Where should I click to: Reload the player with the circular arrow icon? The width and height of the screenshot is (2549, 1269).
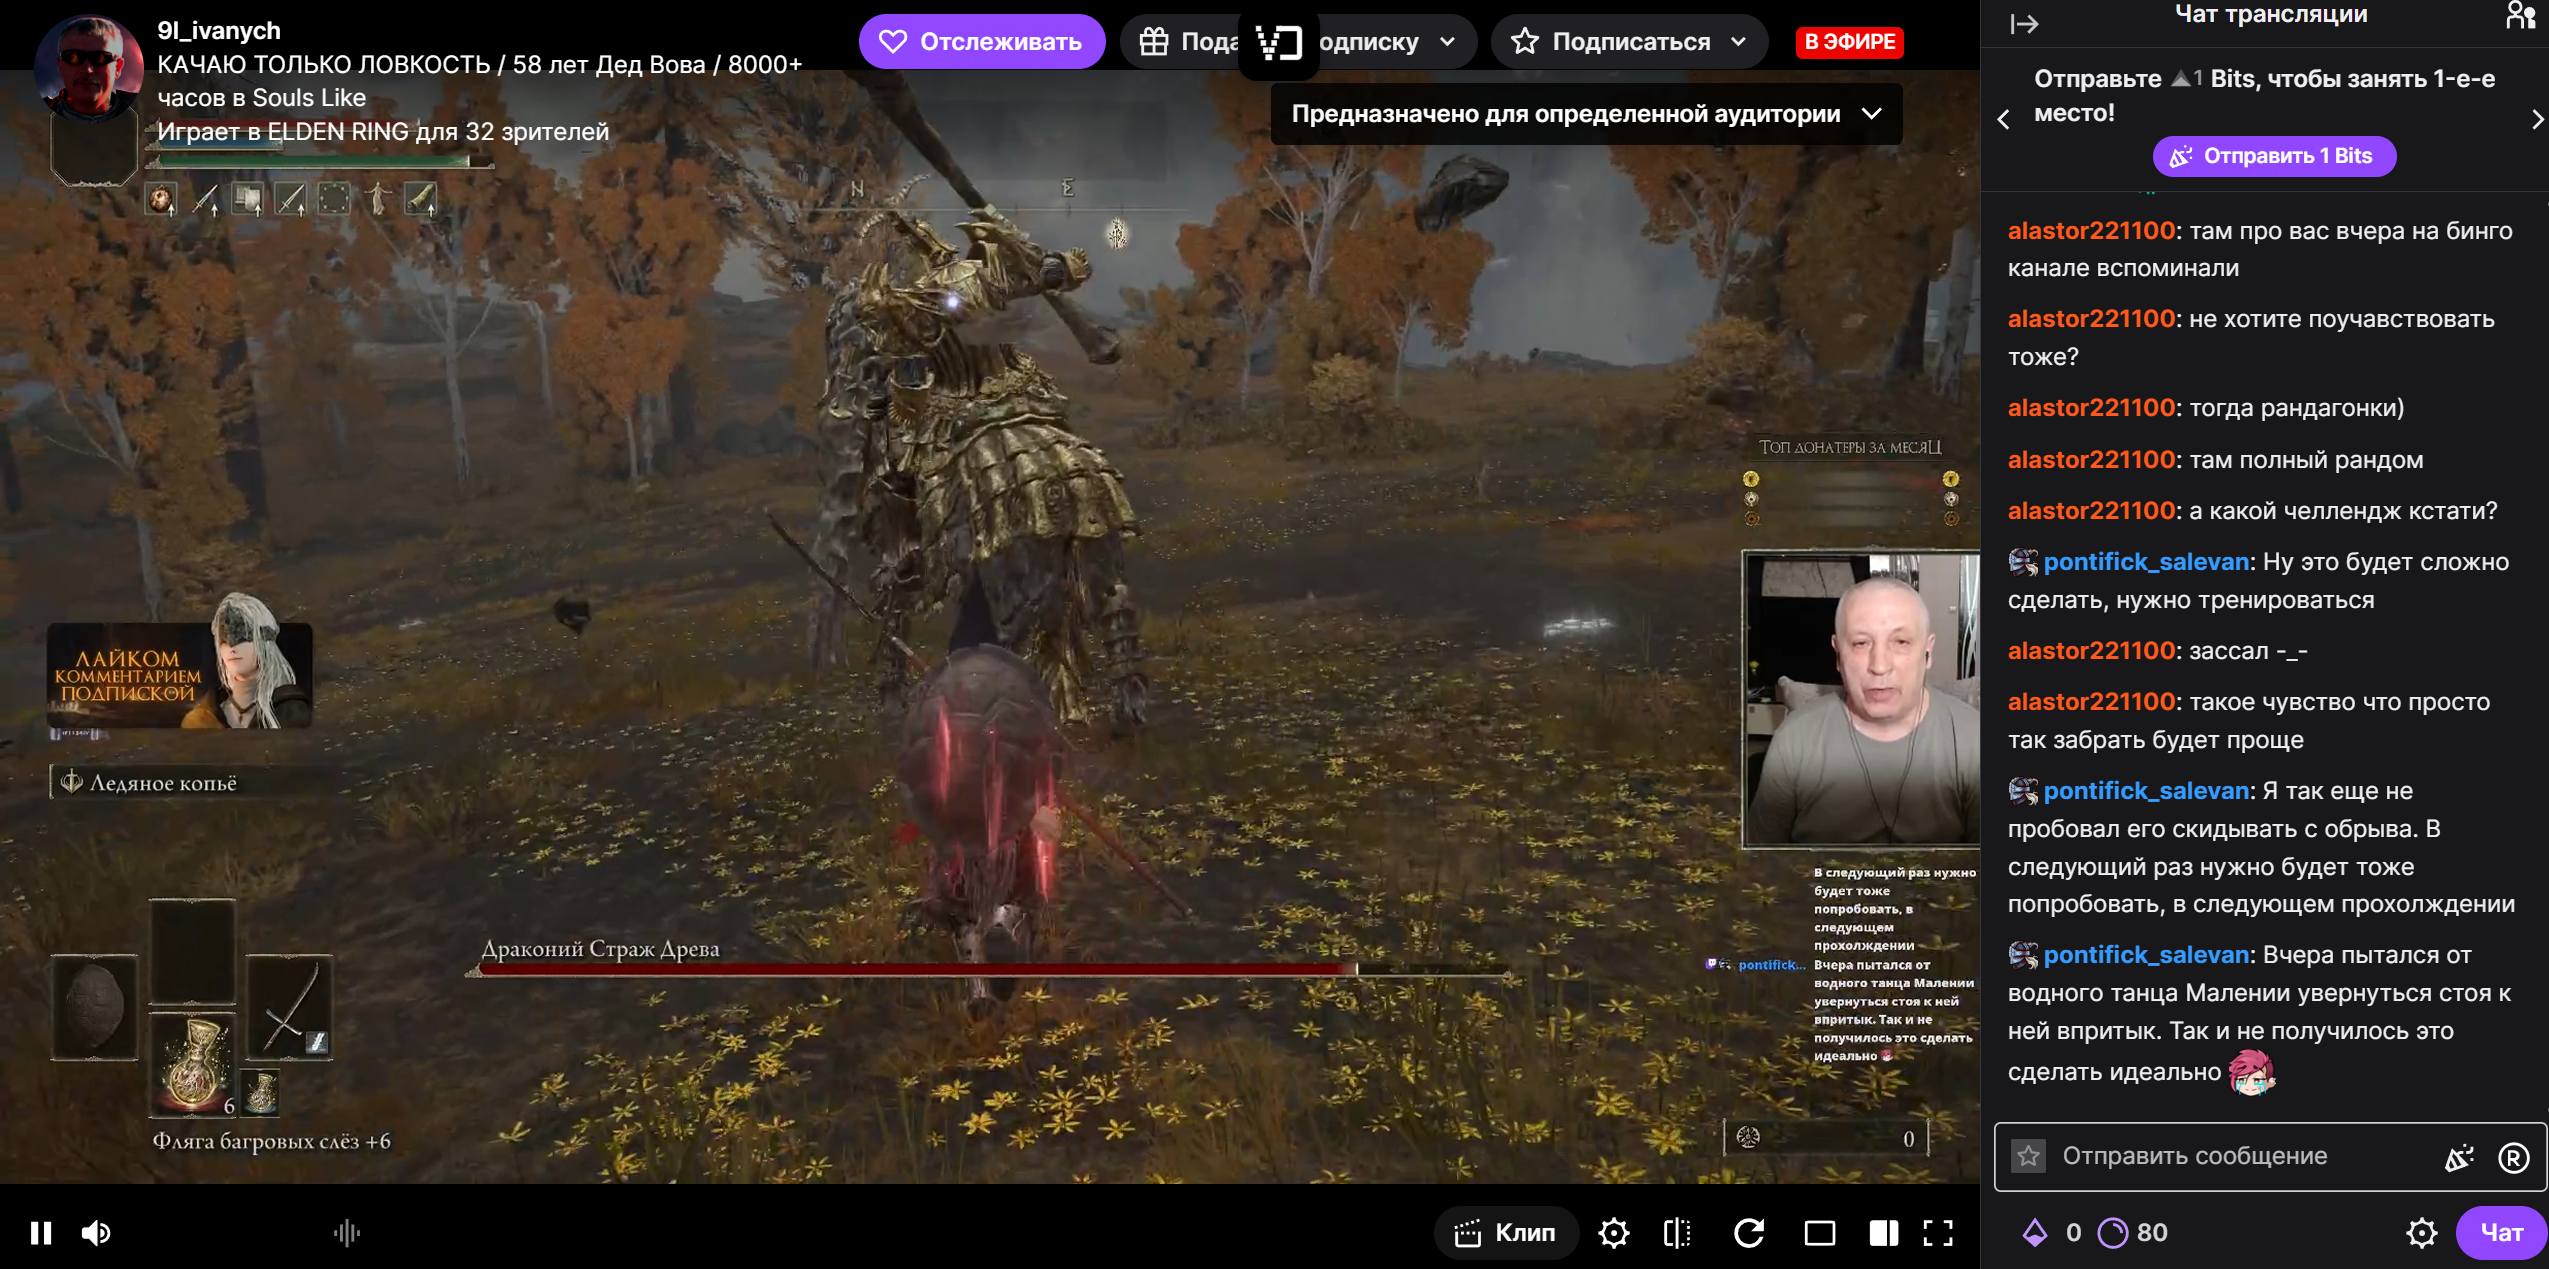click(x=1749, y=1232)
